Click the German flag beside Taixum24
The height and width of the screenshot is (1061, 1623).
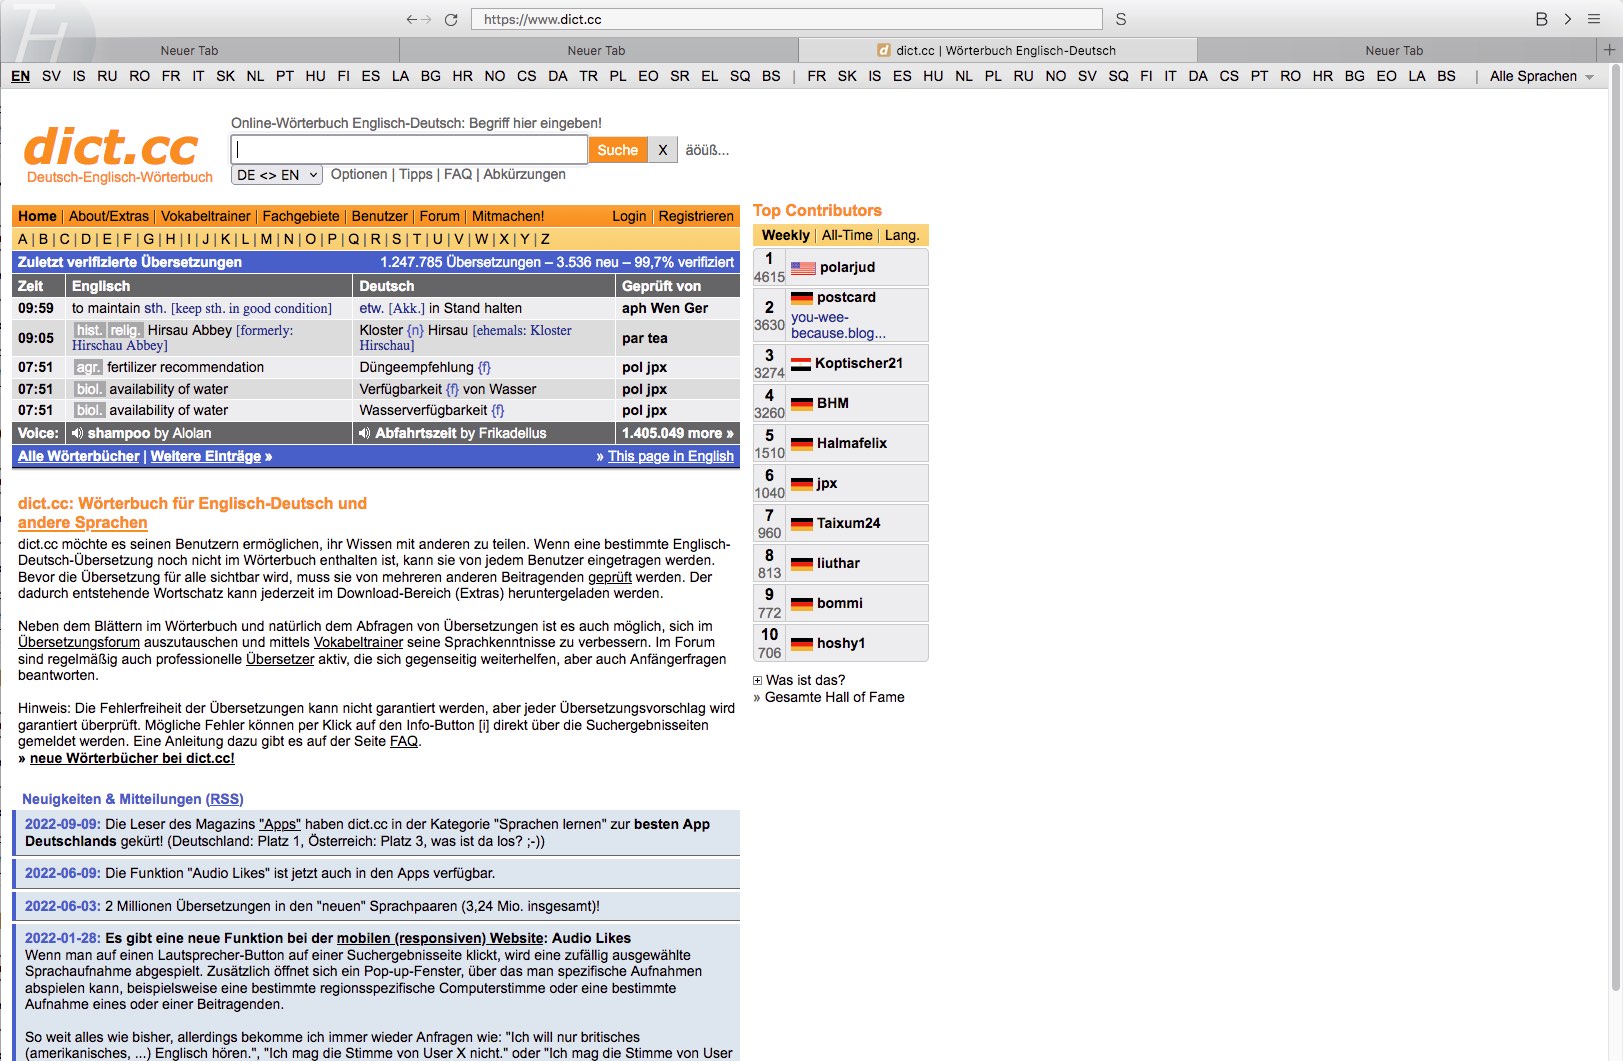click(802, 524)
